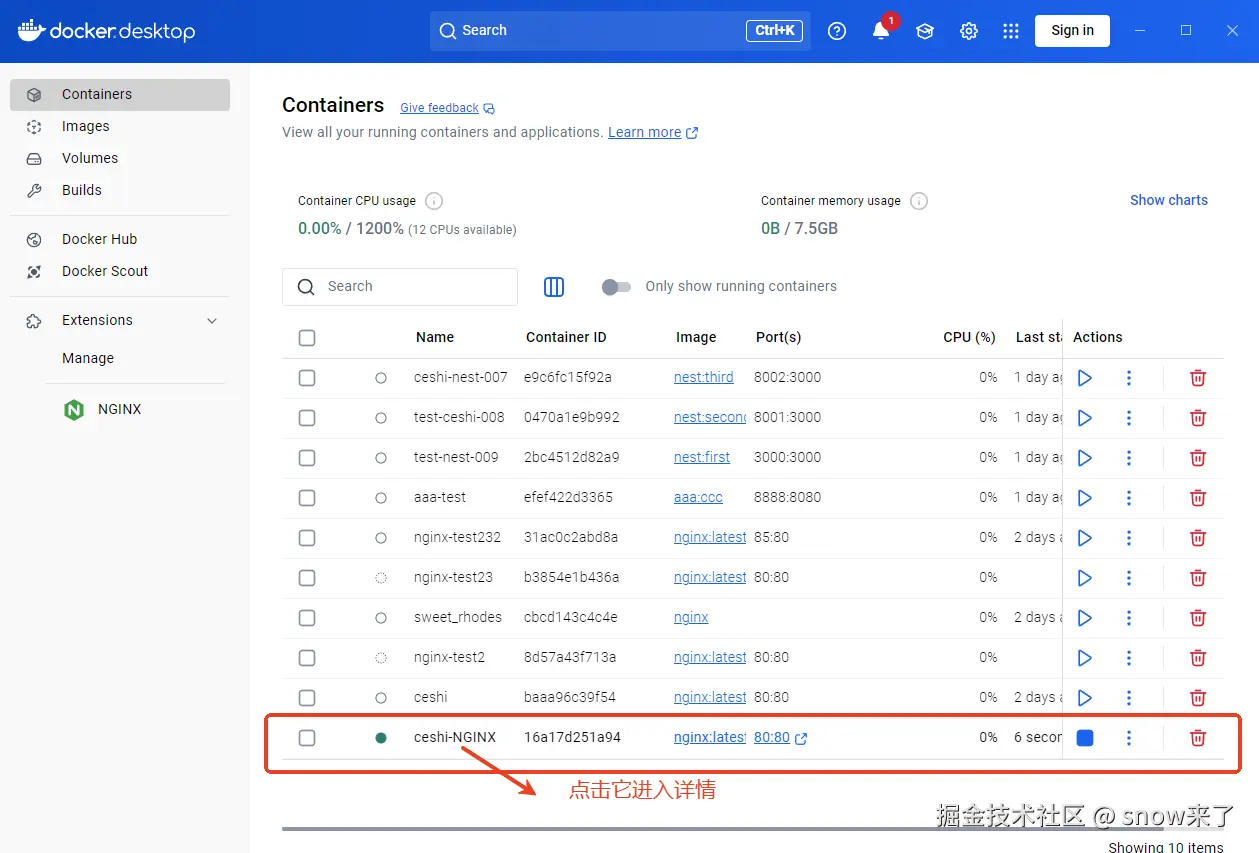Check the test-ceshi-008 row checkbox
The width and height of the screenshot is (1259, 853).
coord(307,418)
